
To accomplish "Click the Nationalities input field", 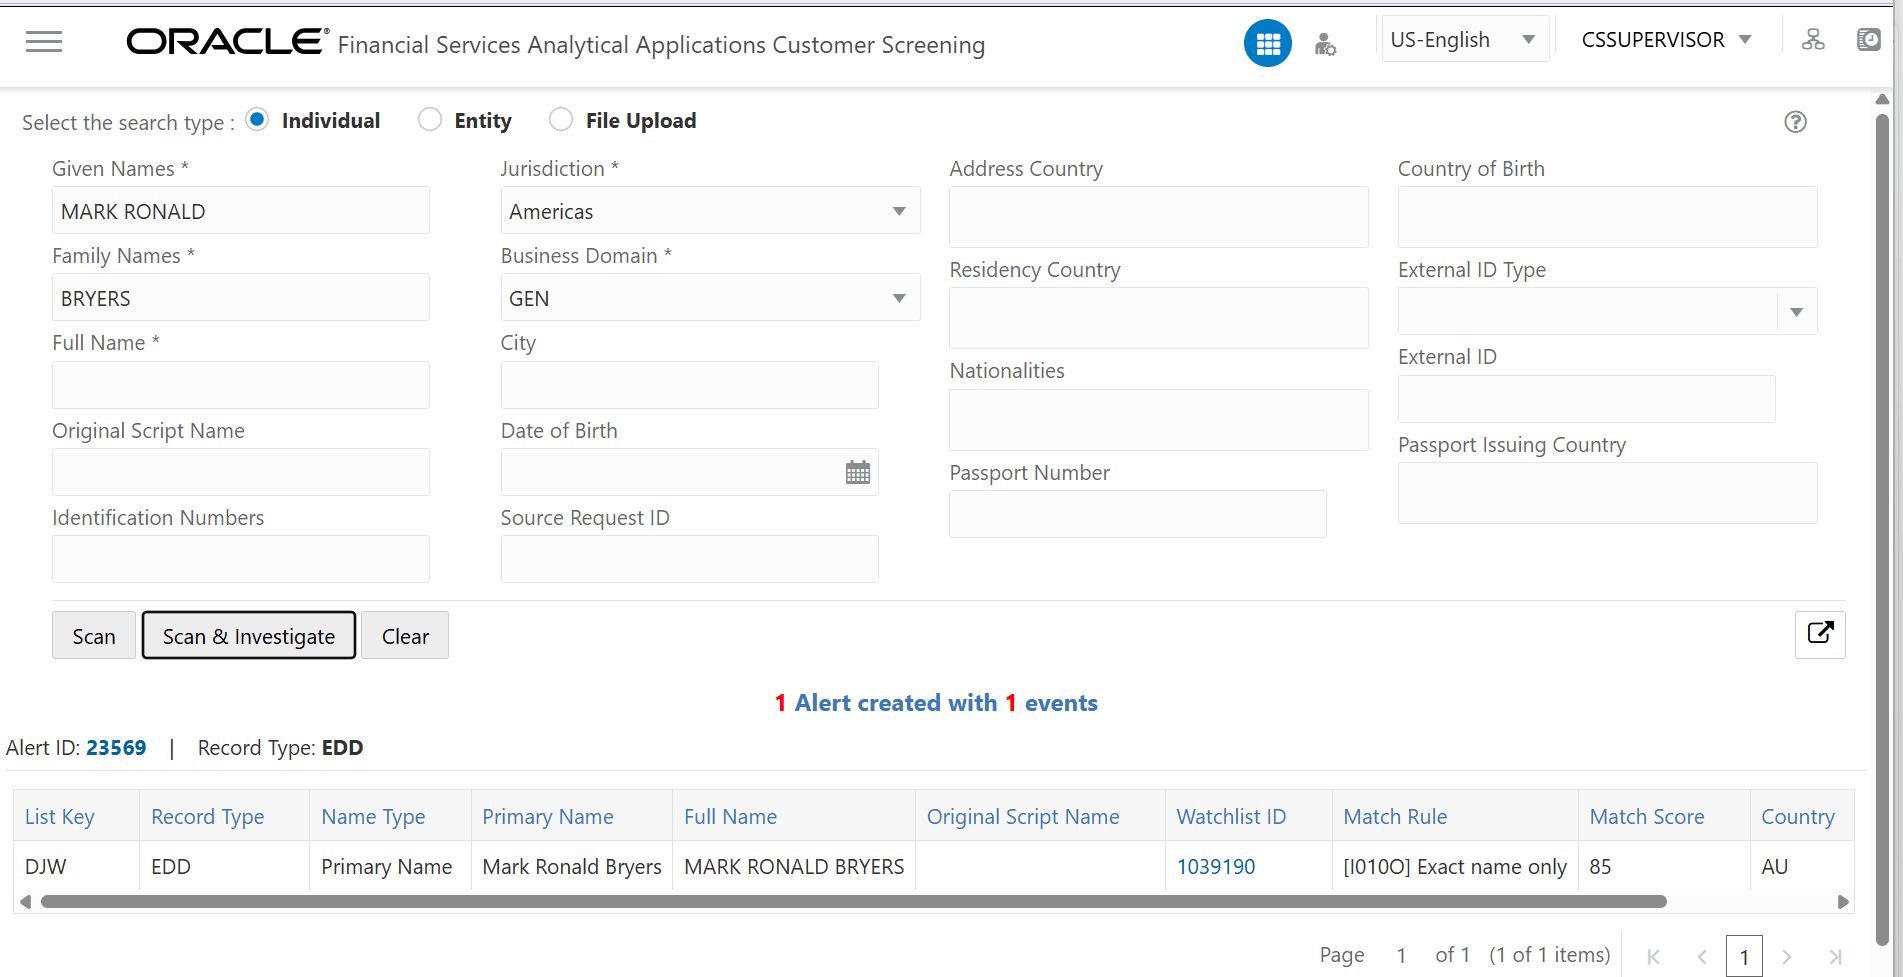I will 1159,420.
